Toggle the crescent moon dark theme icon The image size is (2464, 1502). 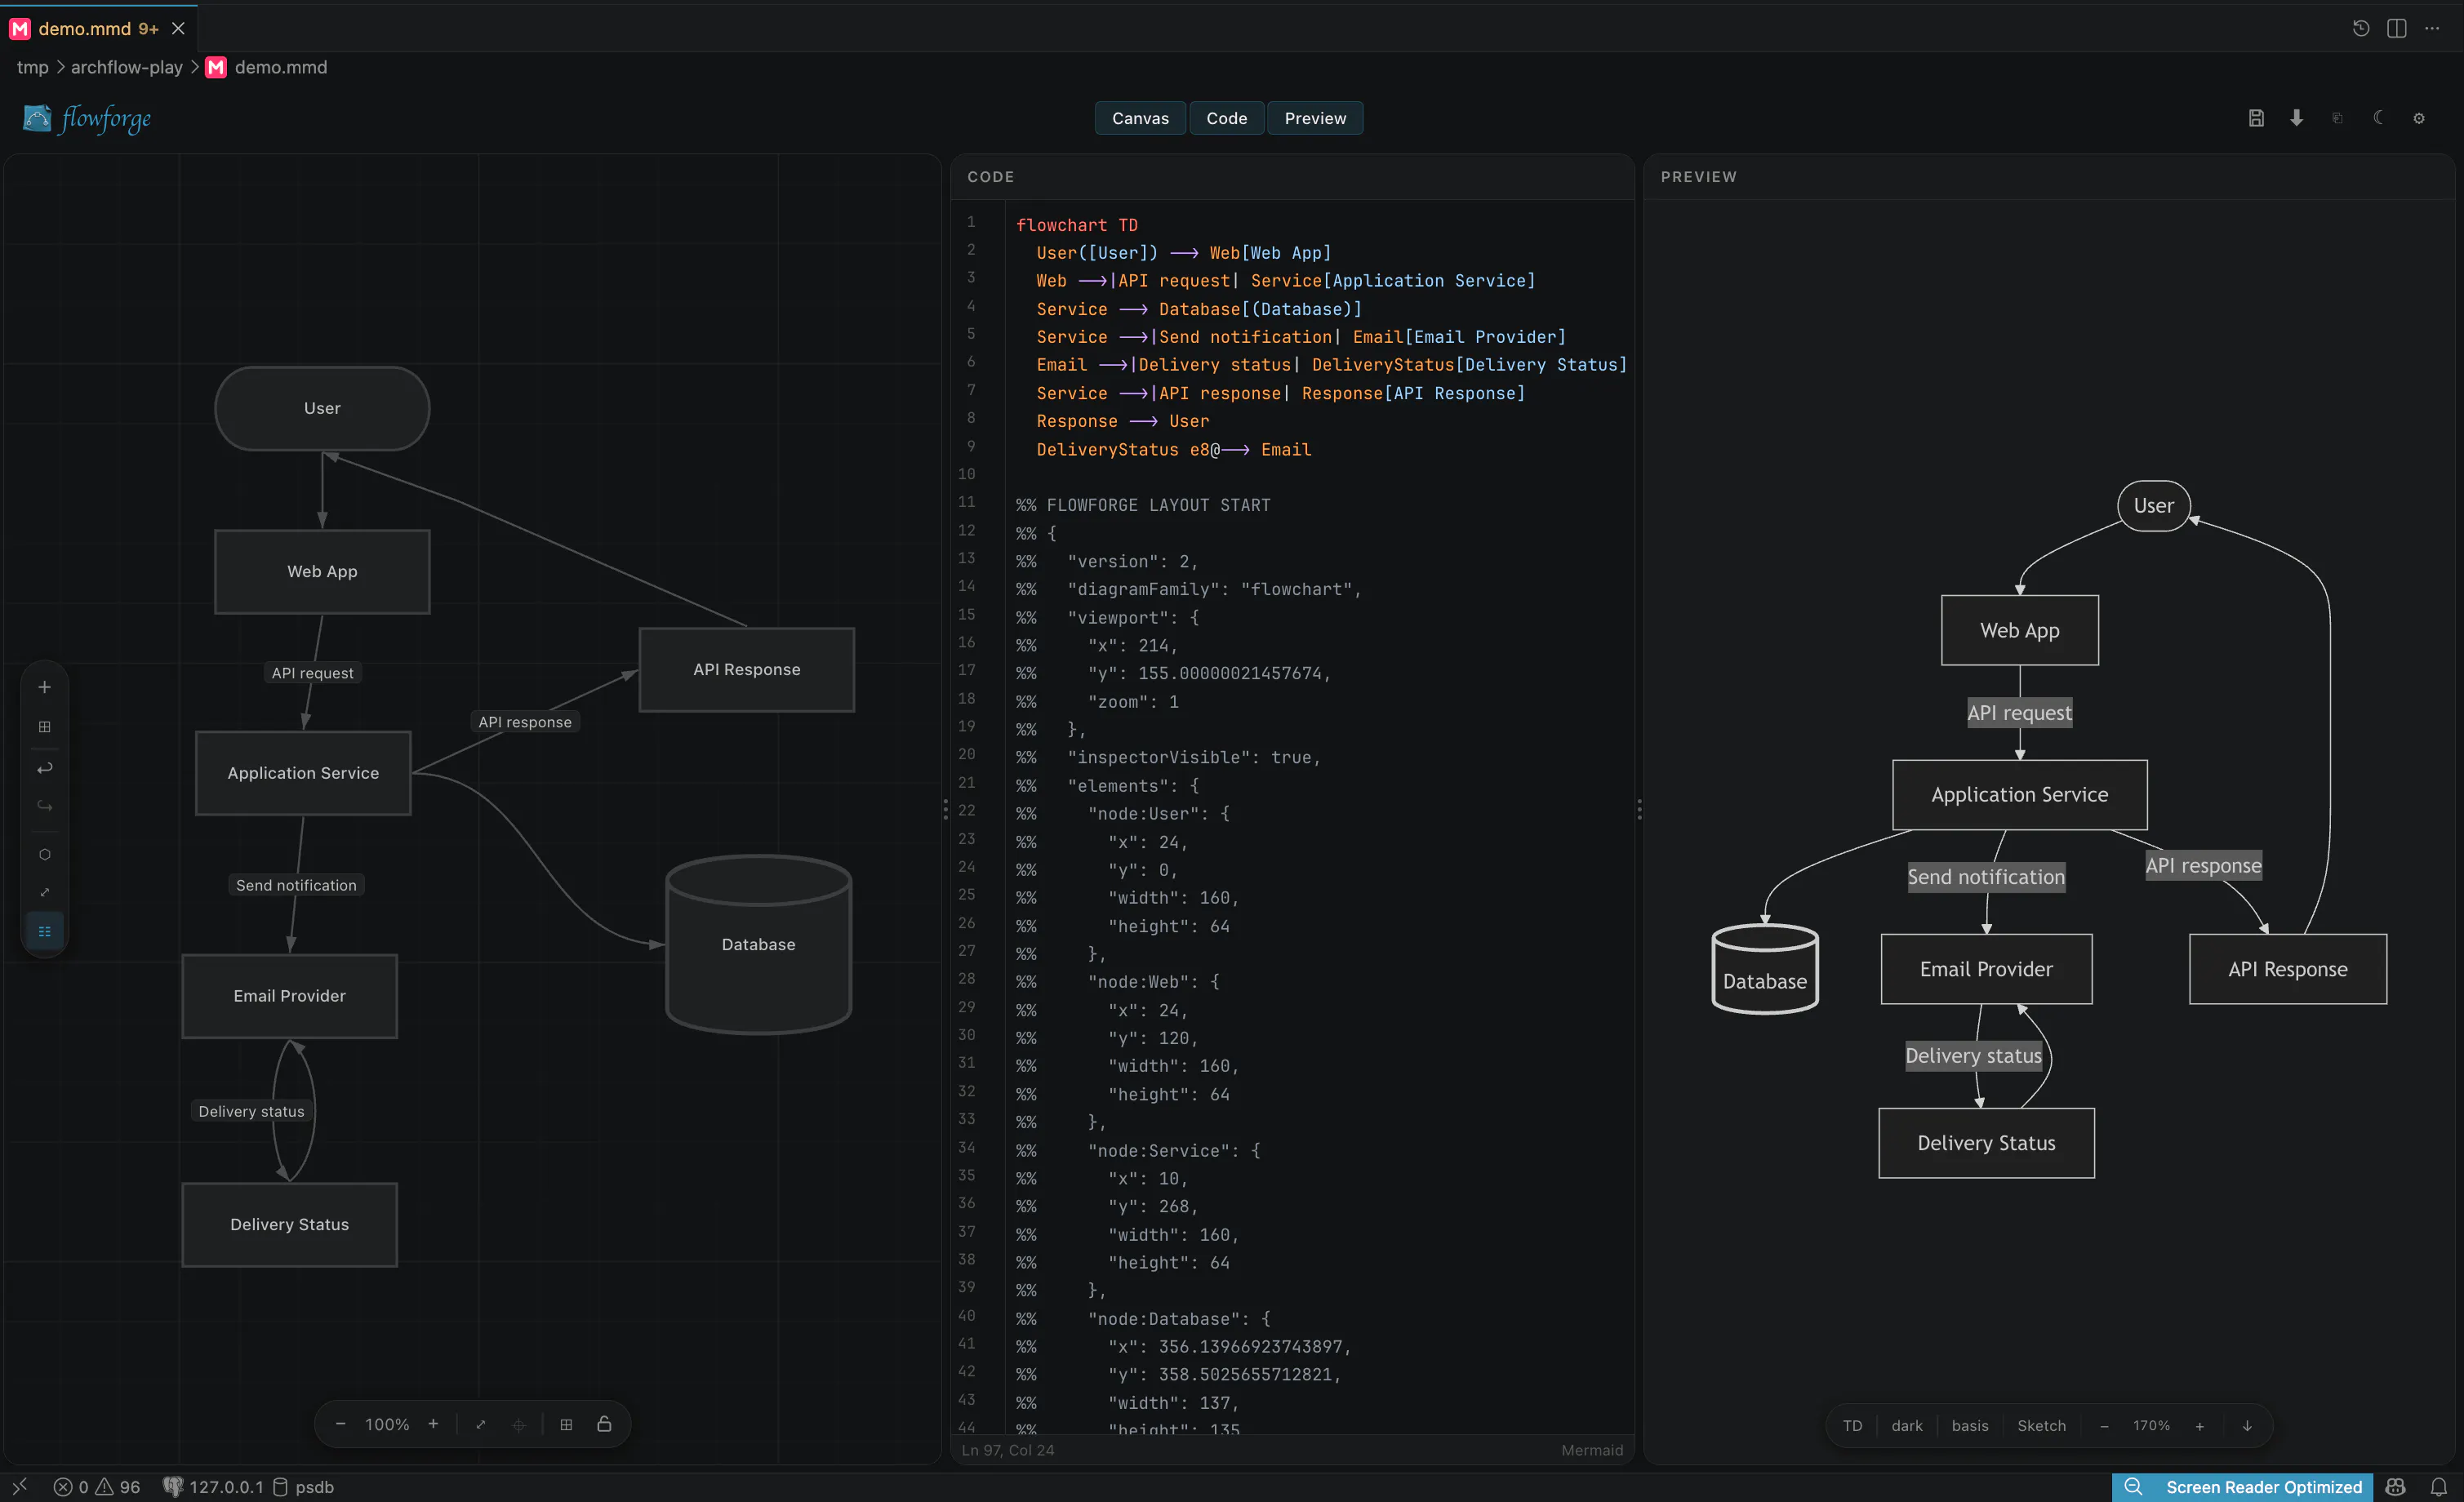point(2378,118)
